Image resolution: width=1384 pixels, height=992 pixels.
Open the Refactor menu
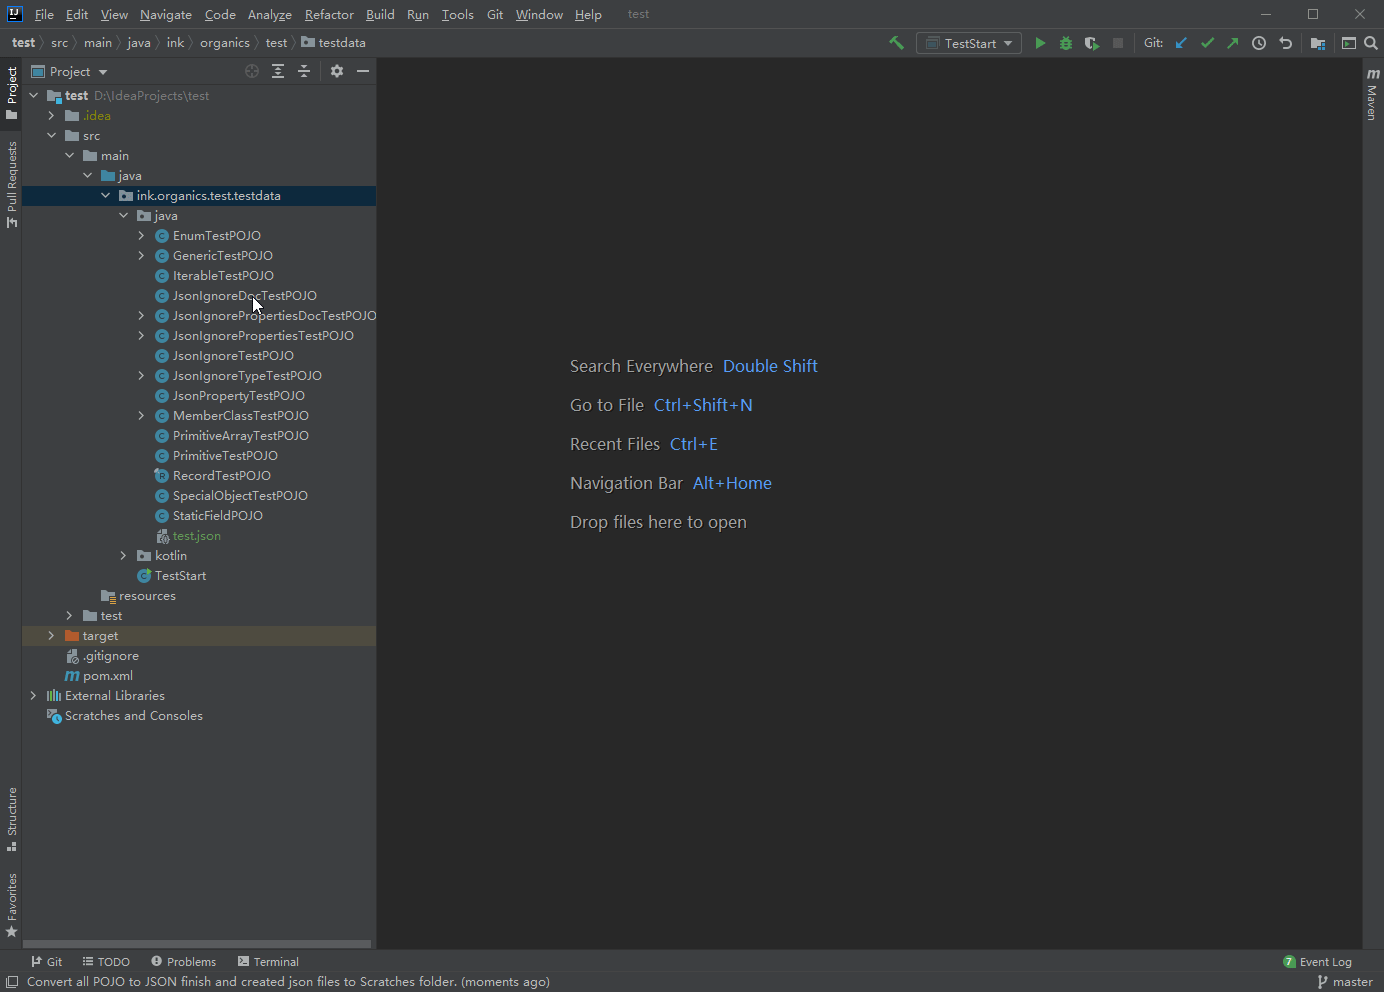pos(329,14)
